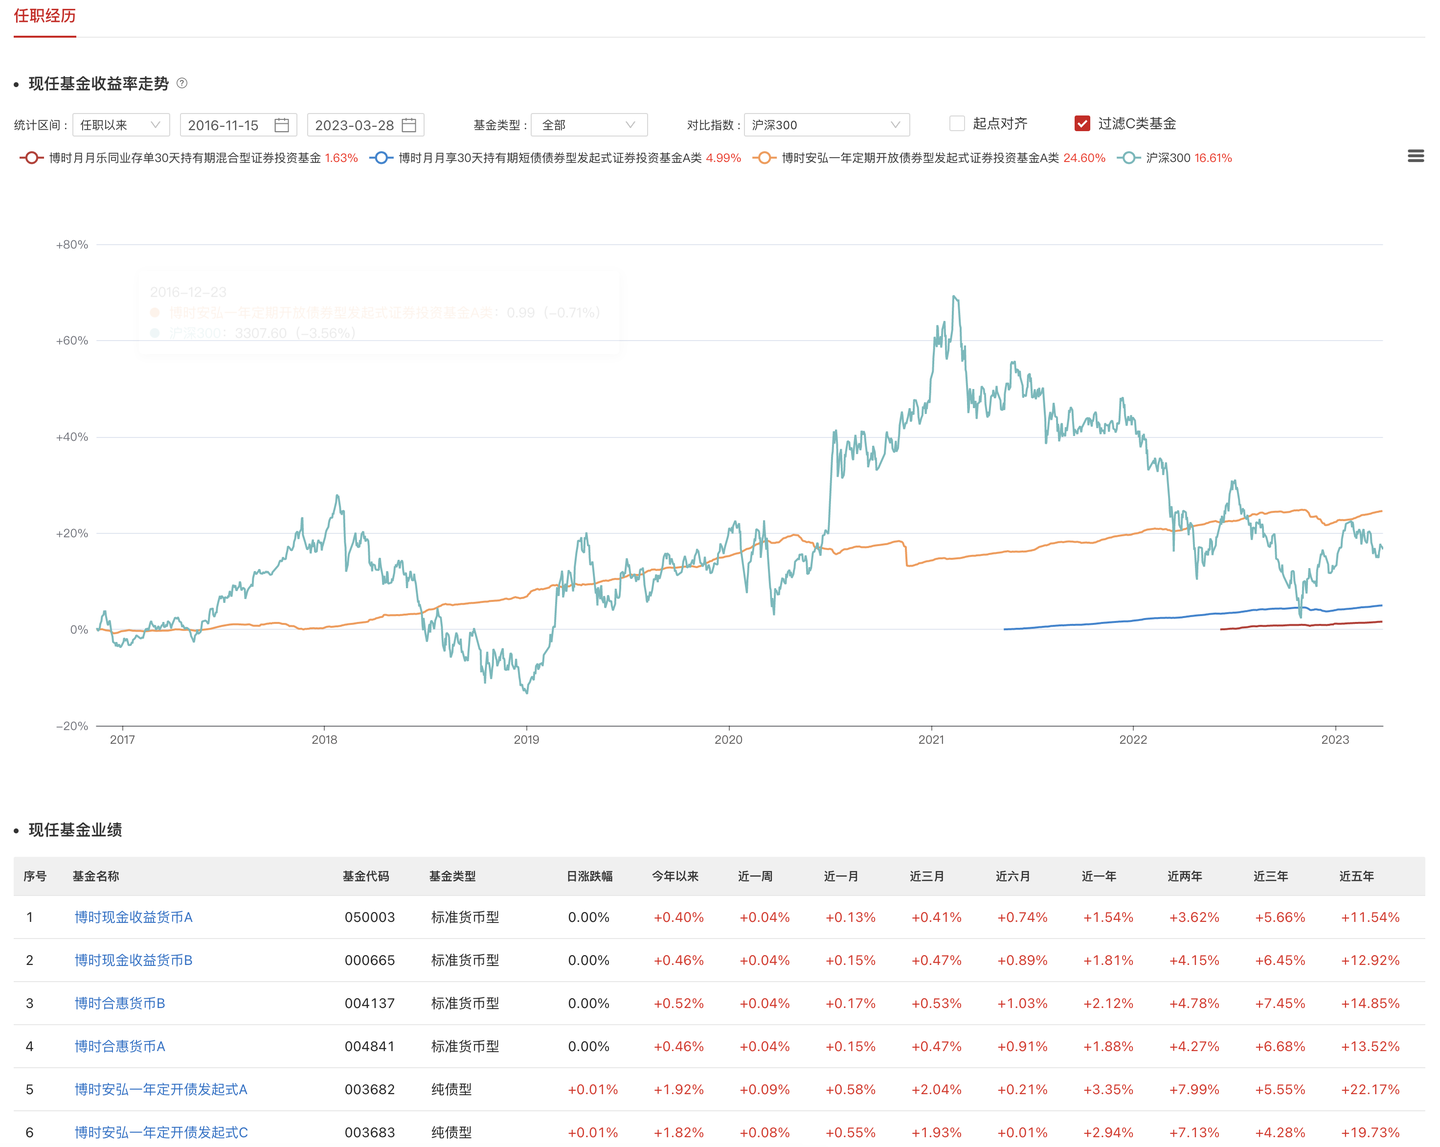Open the 博时安弘一年定开债发起式A link
Screen dimensions: 1440x1147
[x=161, y=1089]
